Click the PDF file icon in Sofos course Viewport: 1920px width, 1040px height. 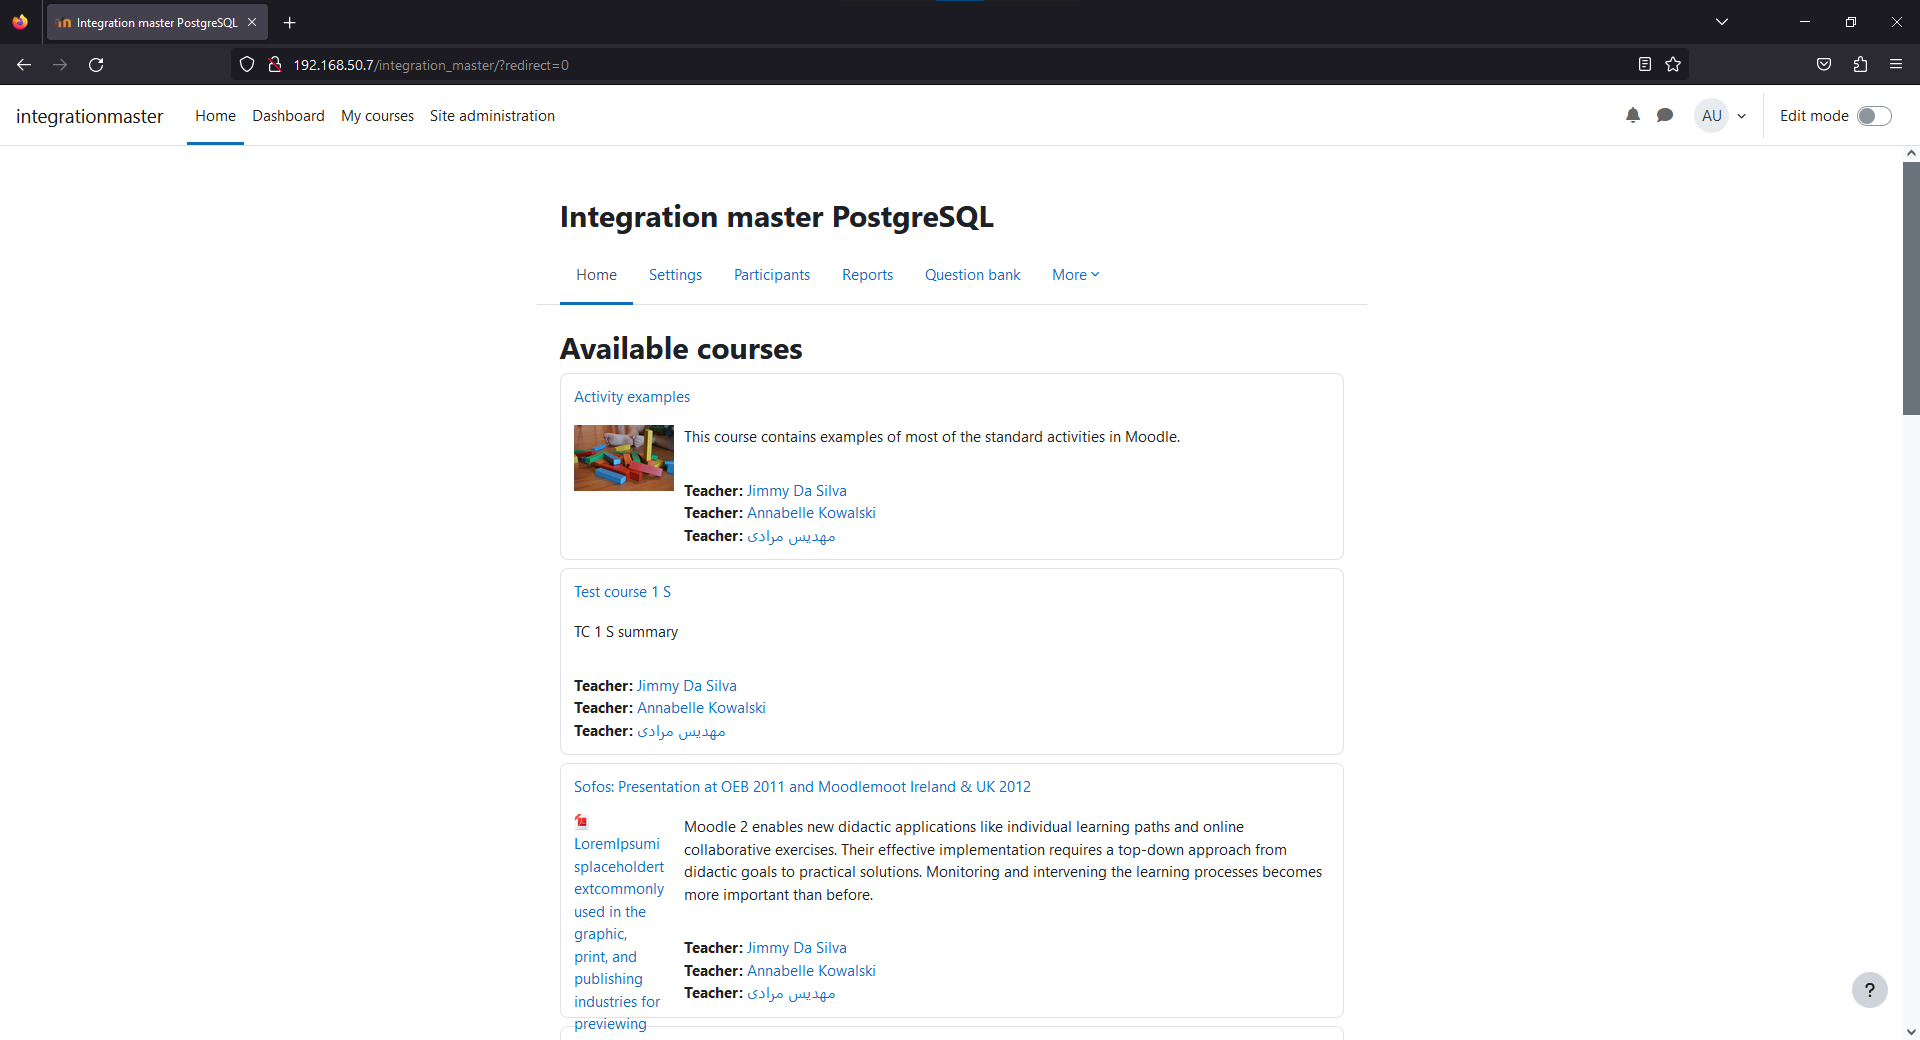pos(582,822)
